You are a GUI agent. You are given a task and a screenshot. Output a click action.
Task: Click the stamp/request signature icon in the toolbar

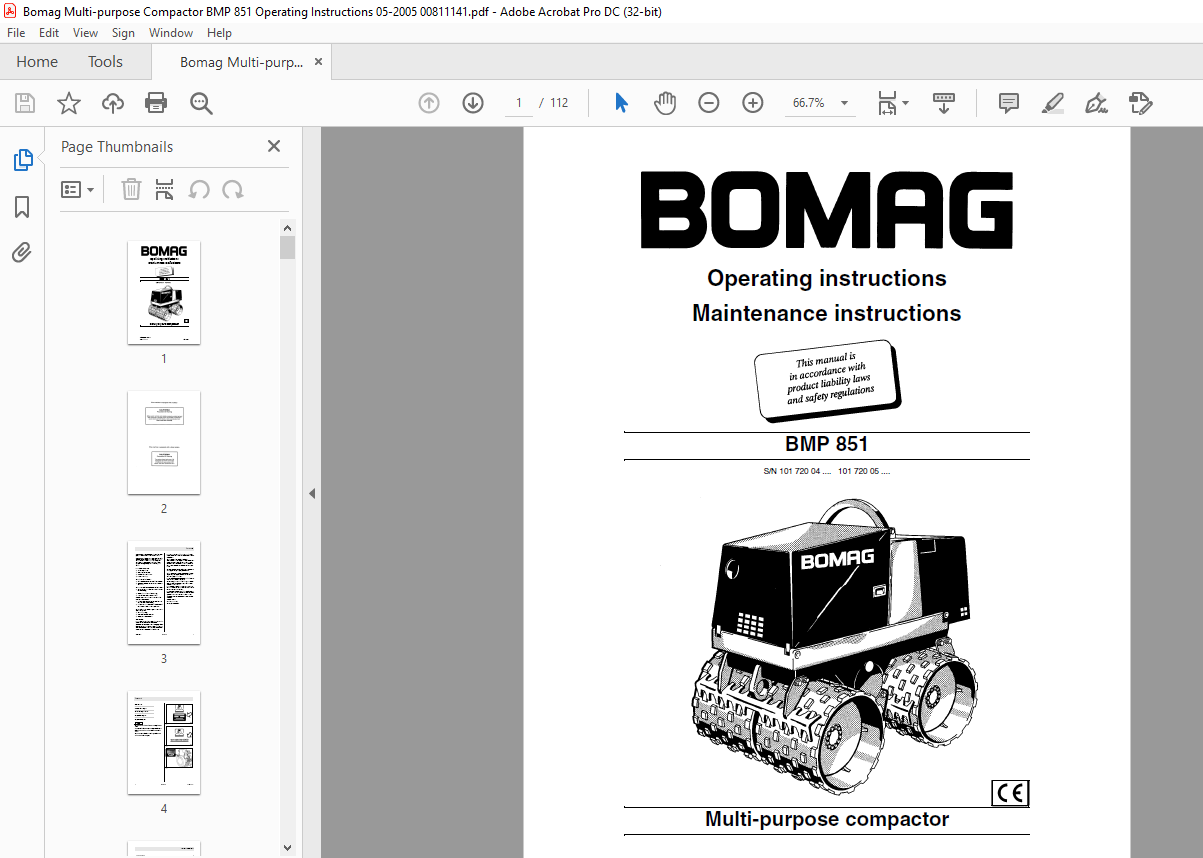(x=1140, y=103)
